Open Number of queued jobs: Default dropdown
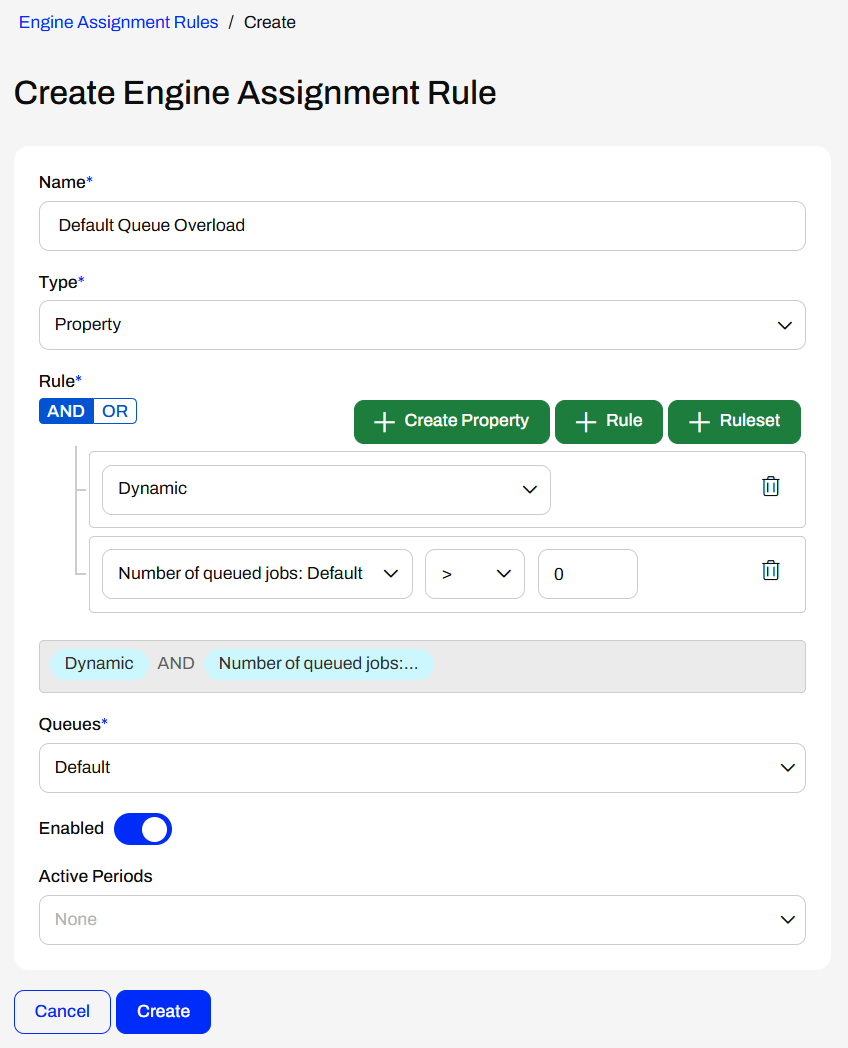 point(257,573)
